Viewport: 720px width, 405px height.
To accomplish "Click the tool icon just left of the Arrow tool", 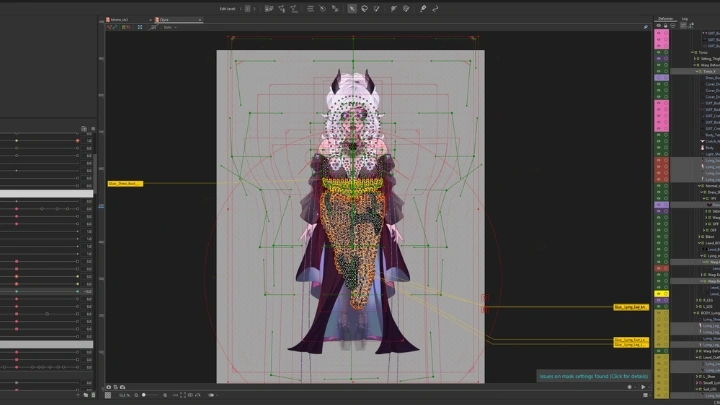I will 335,8.
